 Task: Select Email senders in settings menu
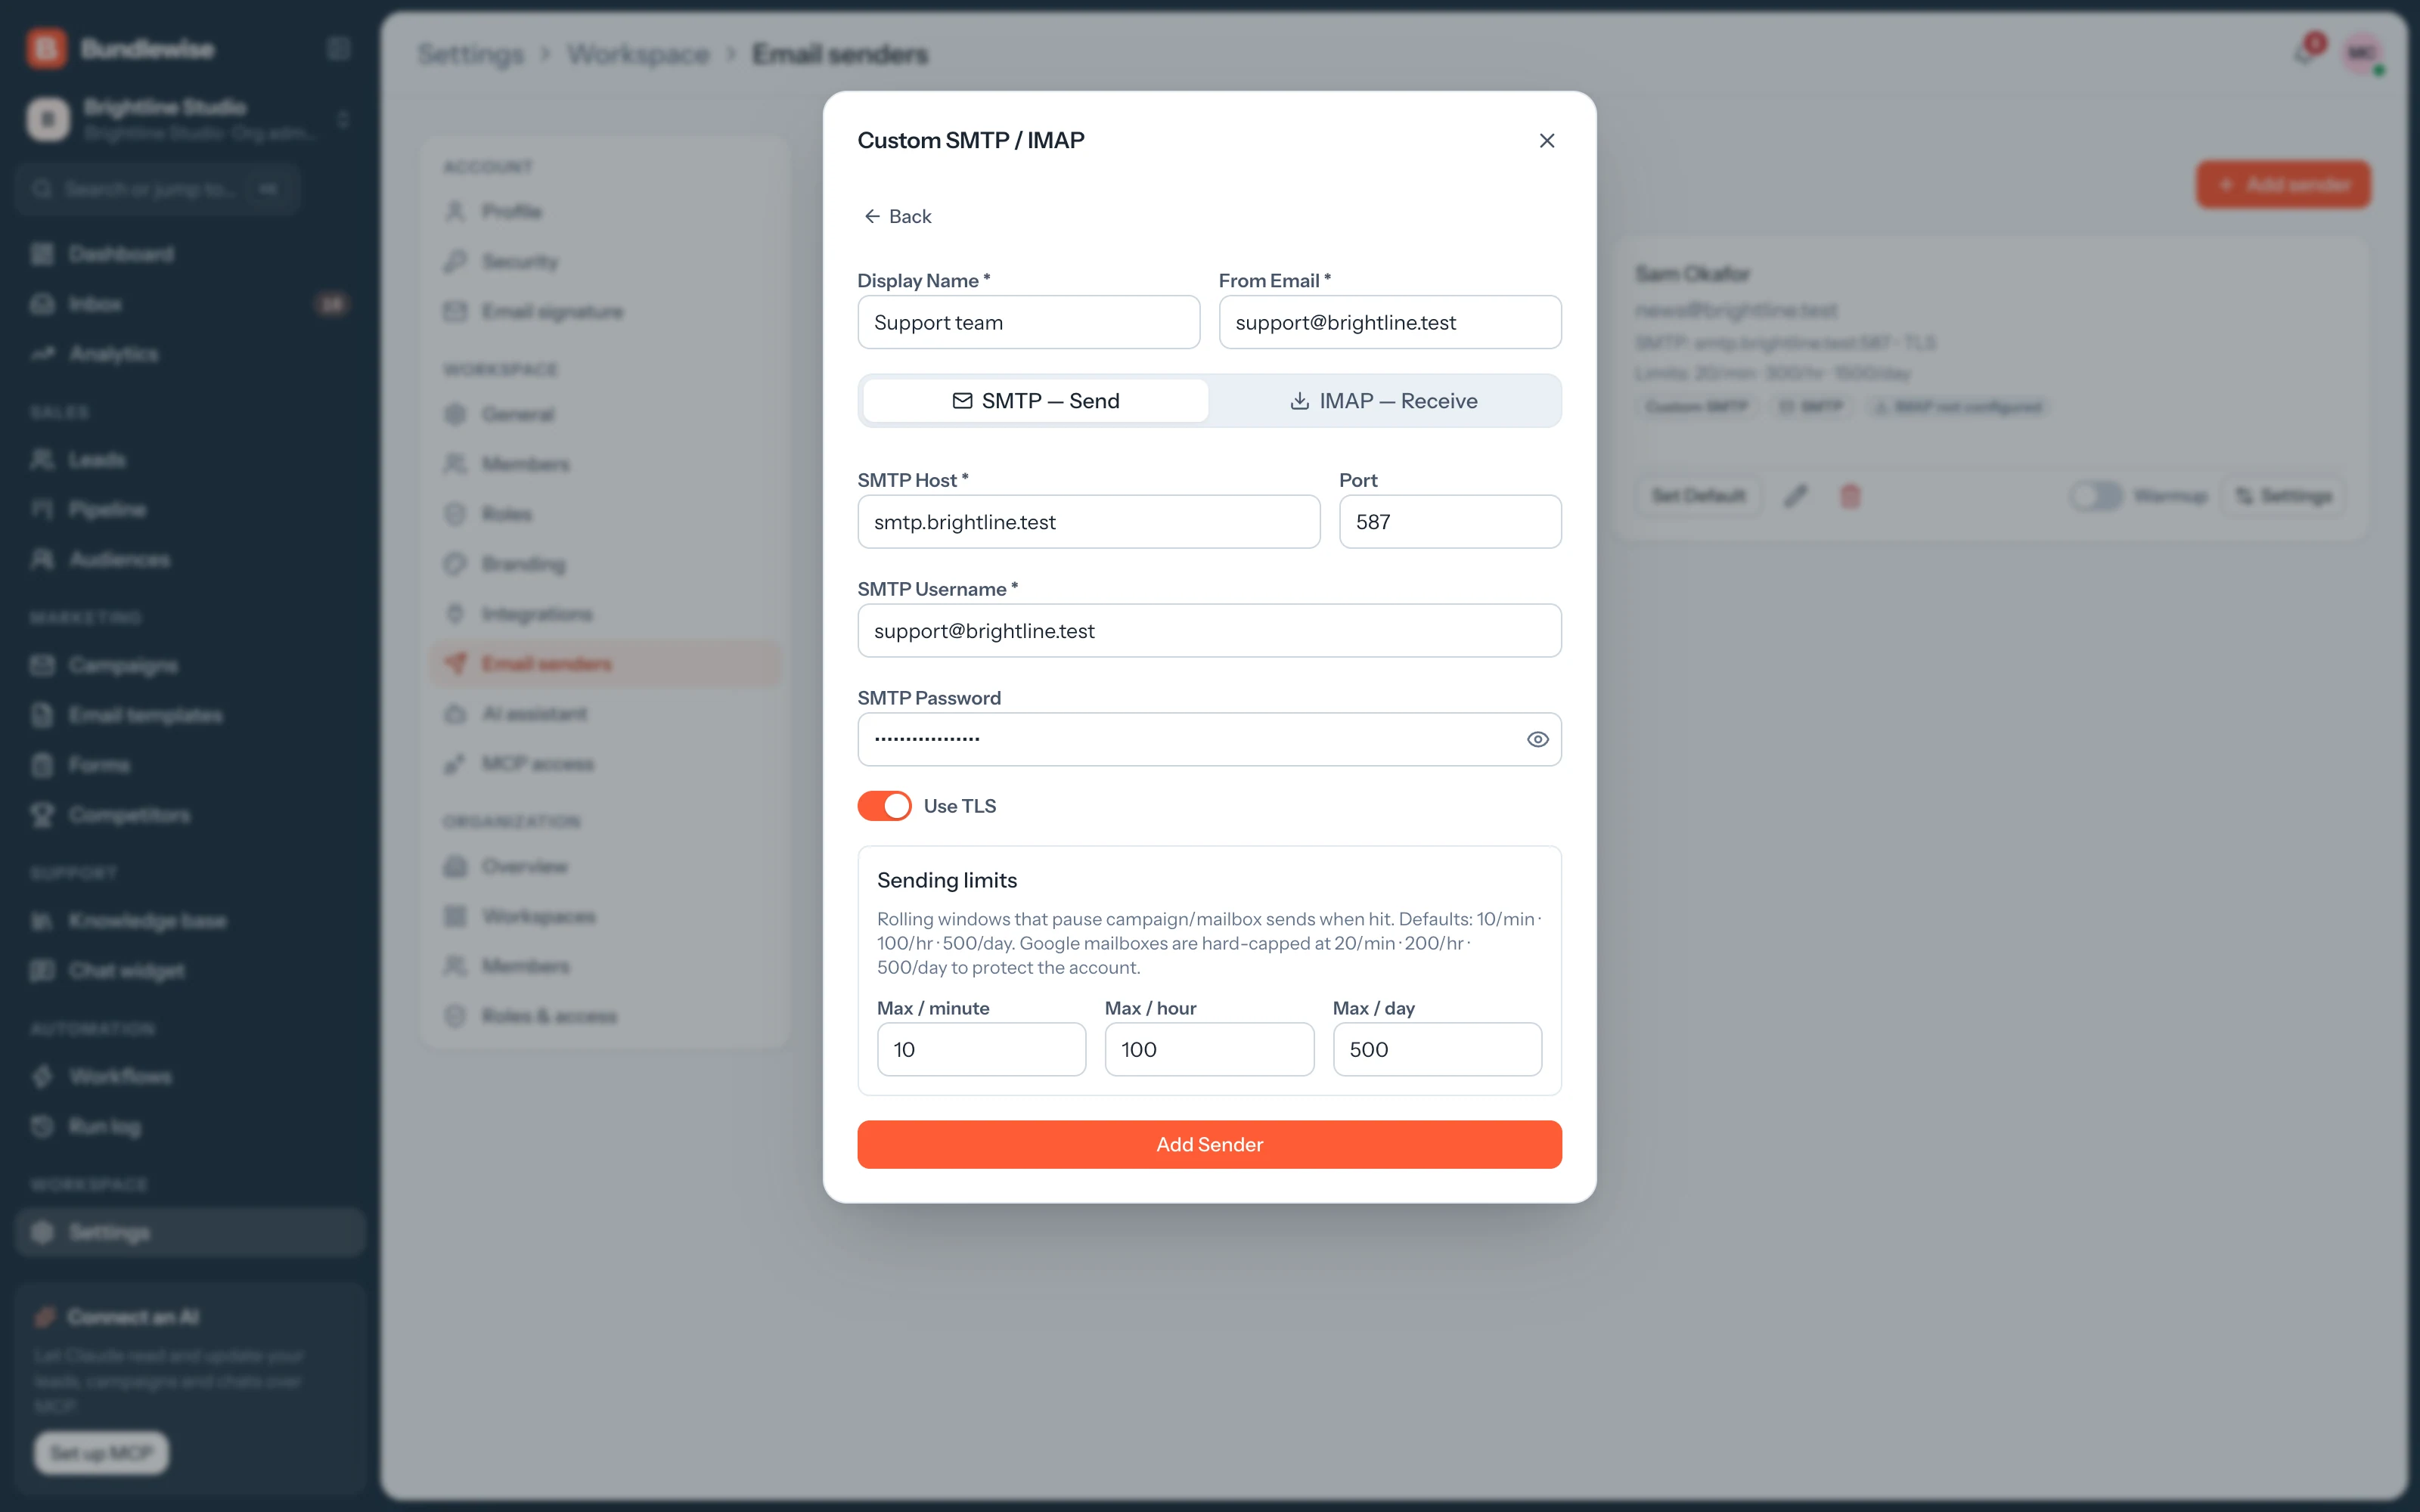(605, 664)
